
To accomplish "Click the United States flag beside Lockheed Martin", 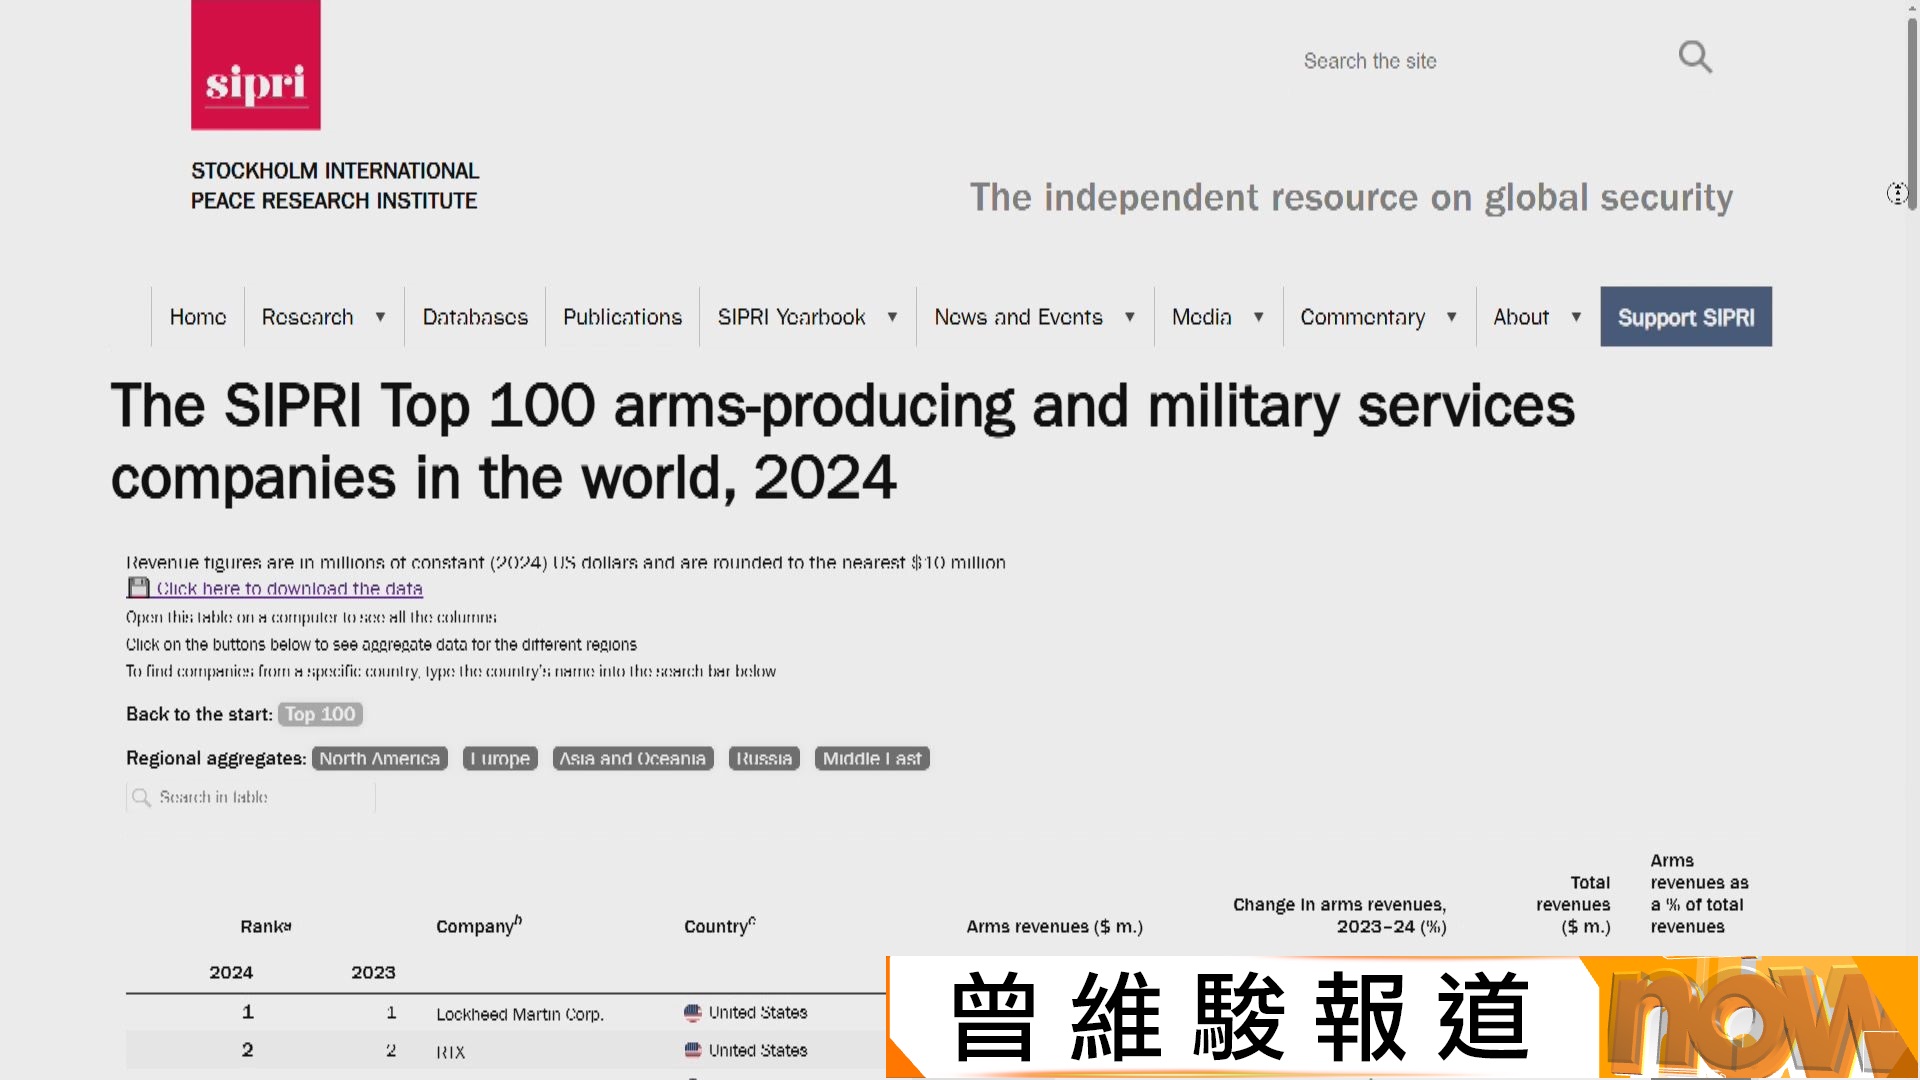I will point(691,1012).
